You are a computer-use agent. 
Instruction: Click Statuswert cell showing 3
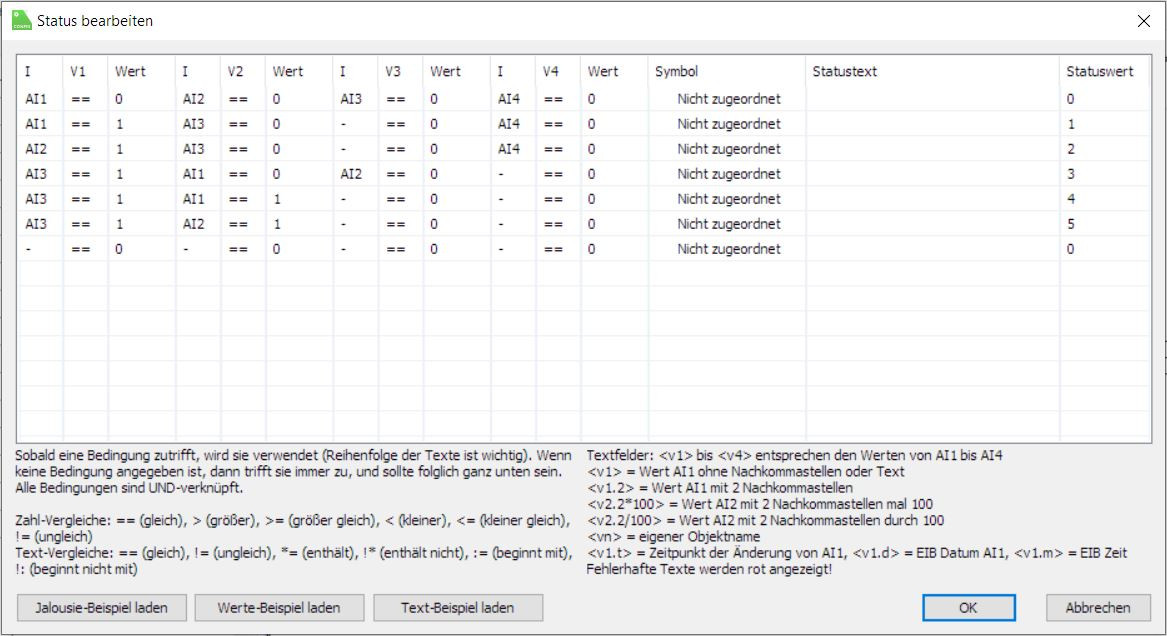click(1105, 174)
